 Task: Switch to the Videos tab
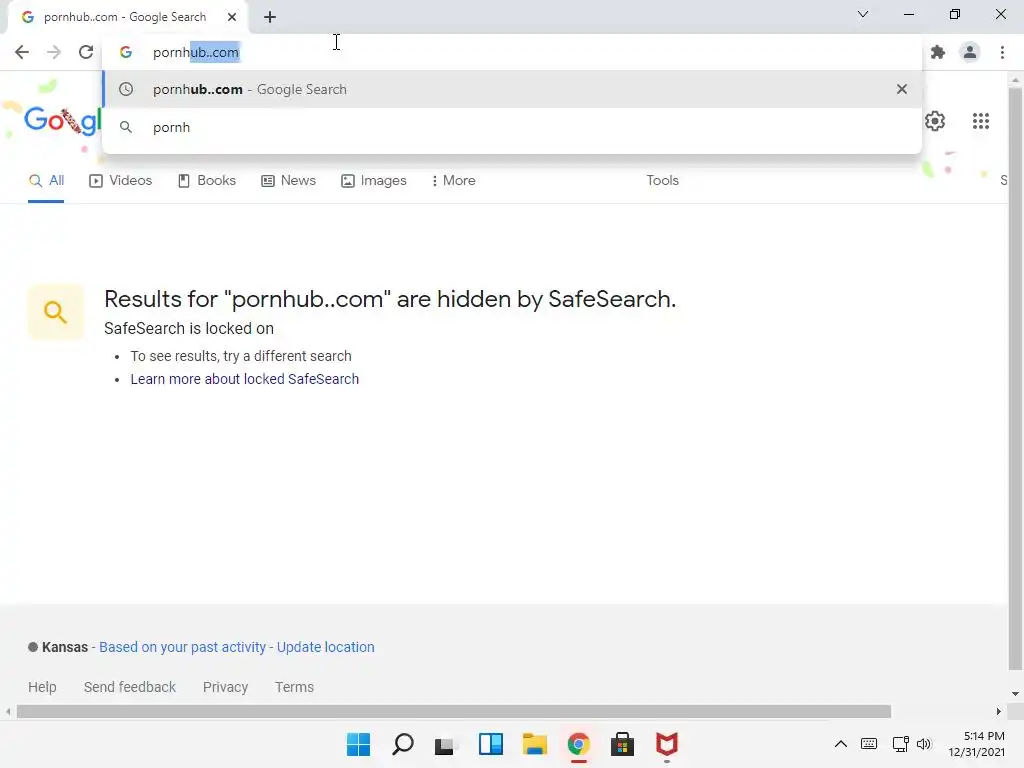pos(121,181)
